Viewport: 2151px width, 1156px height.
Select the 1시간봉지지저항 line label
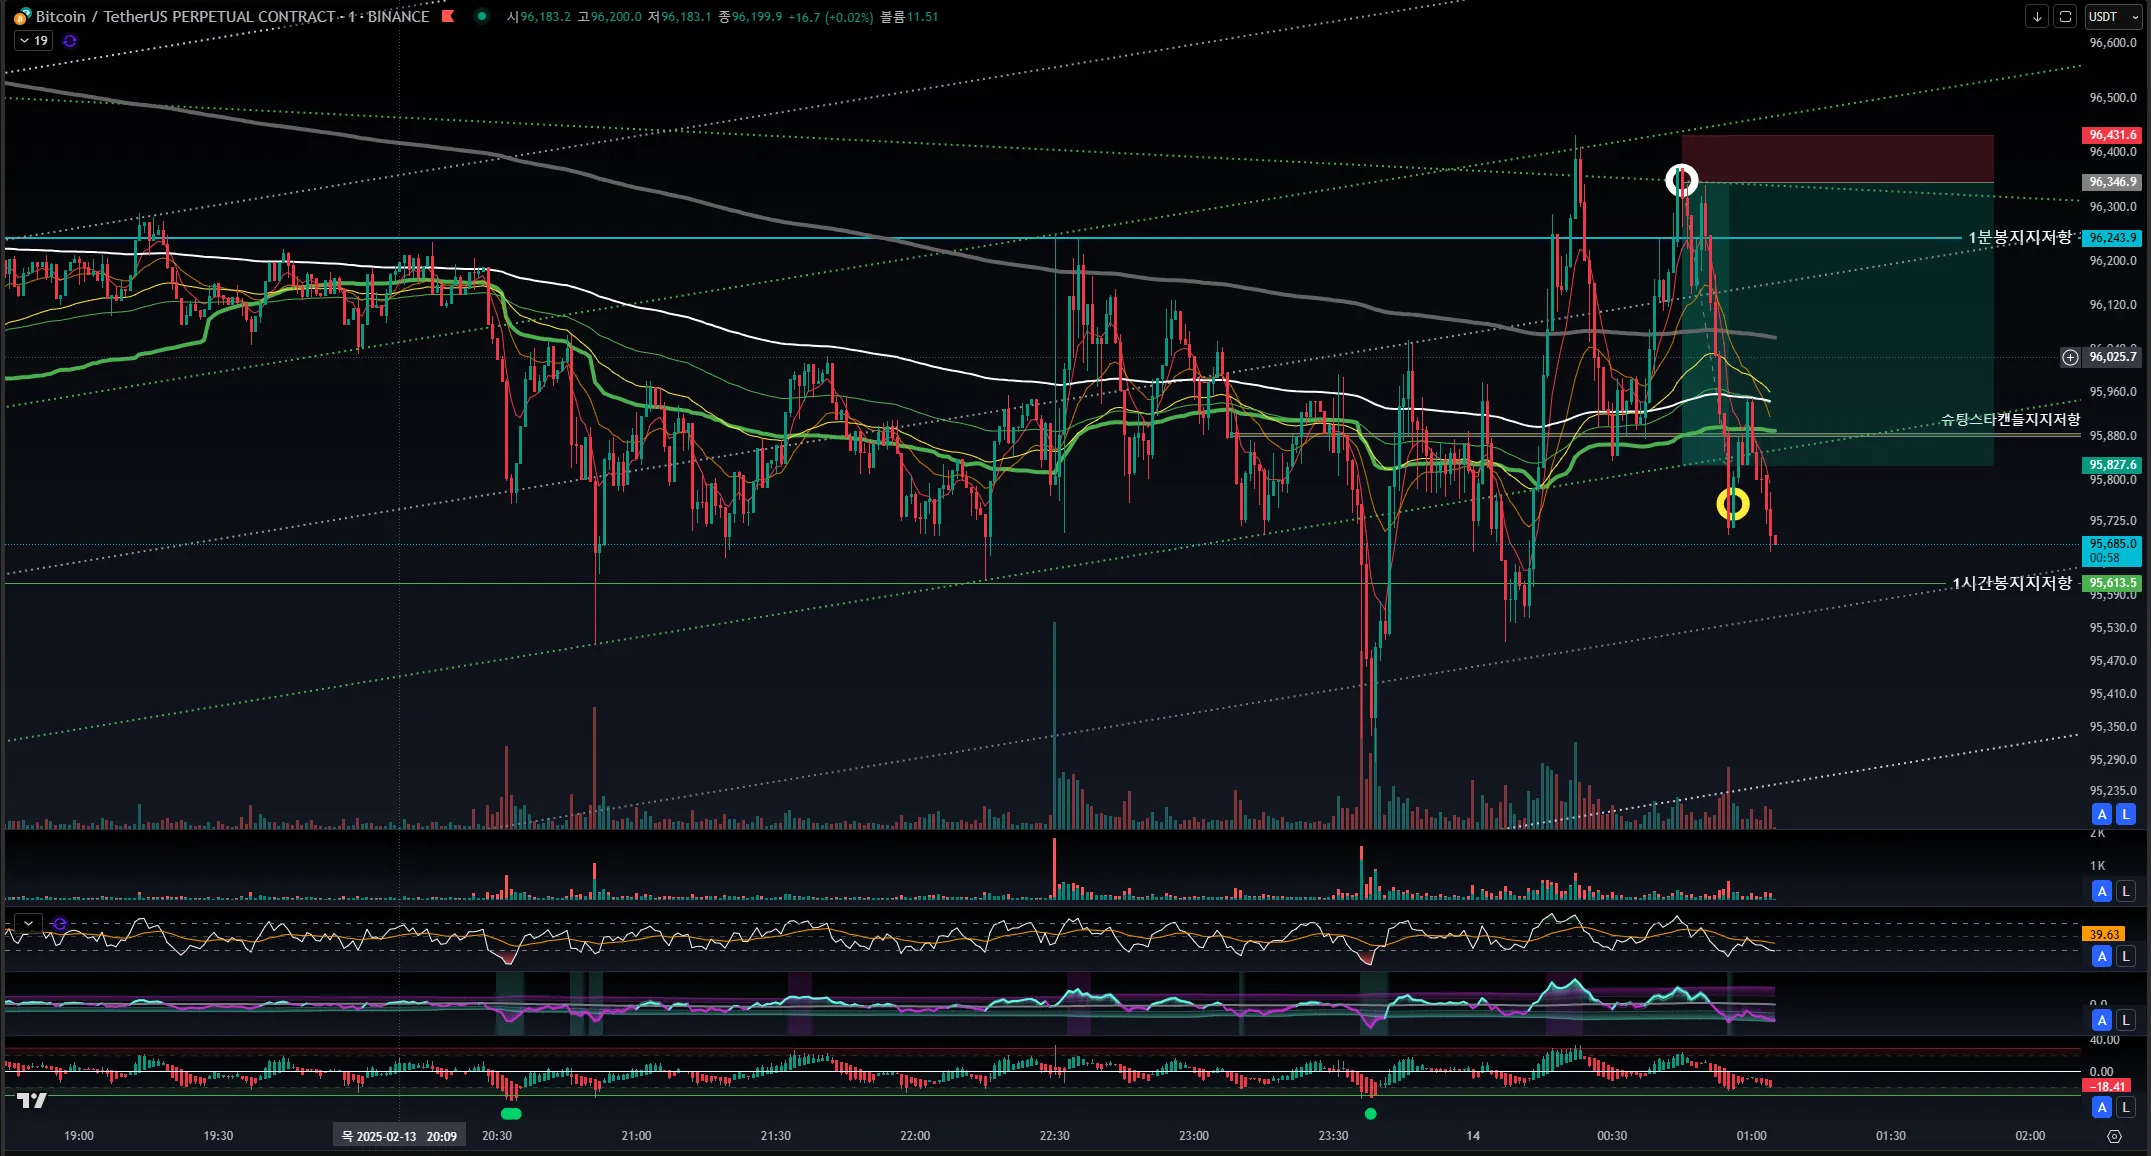(x=2012, y=583)
